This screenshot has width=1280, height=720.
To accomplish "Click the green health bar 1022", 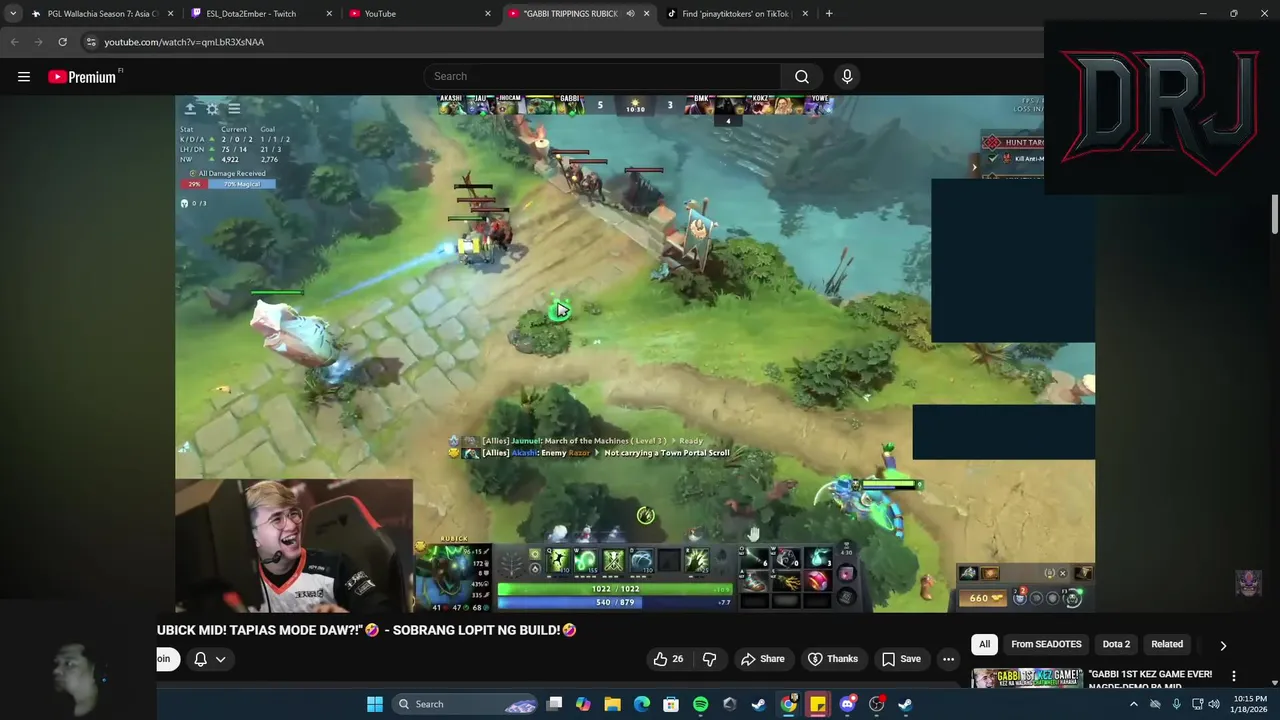I will [616, 589].
